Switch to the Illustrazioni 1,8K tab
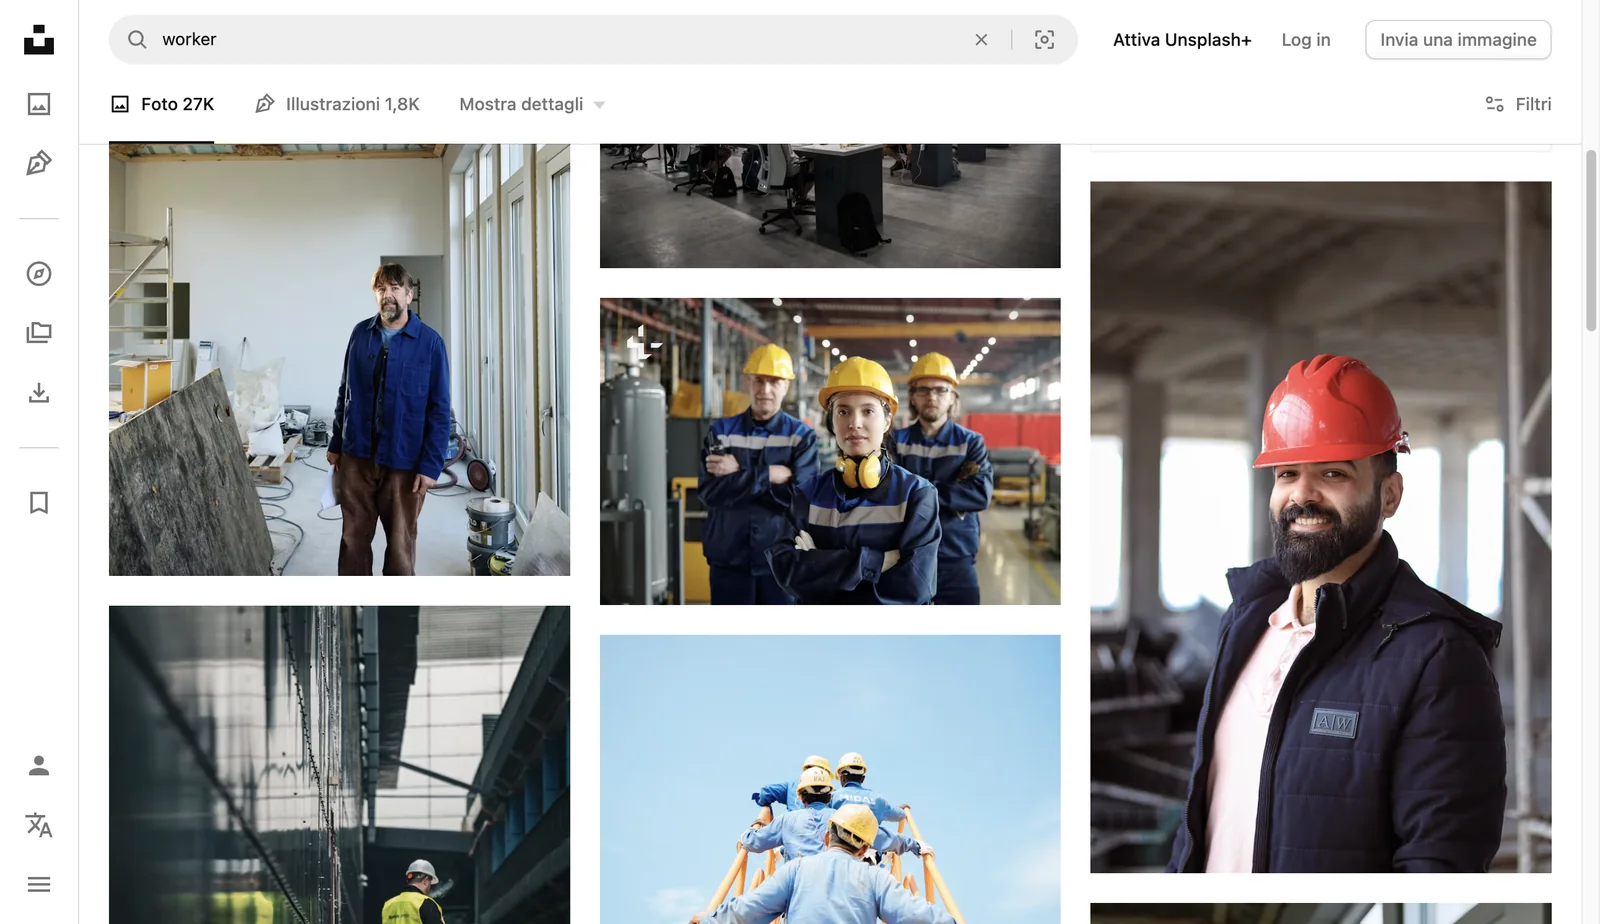1600x924 pixels. pos(337,104)
